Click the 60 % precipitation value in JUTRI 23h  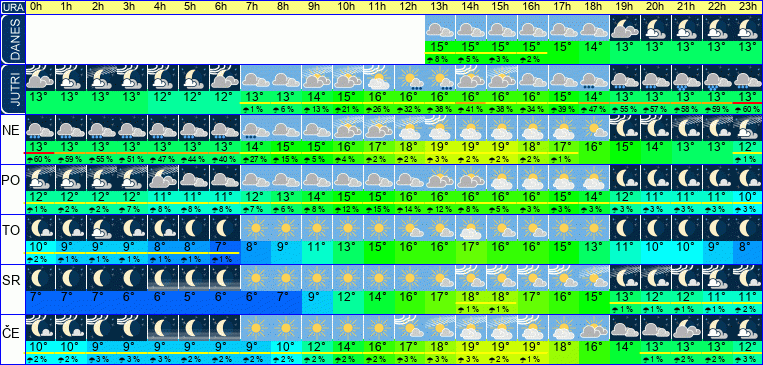tap(748, 109)
